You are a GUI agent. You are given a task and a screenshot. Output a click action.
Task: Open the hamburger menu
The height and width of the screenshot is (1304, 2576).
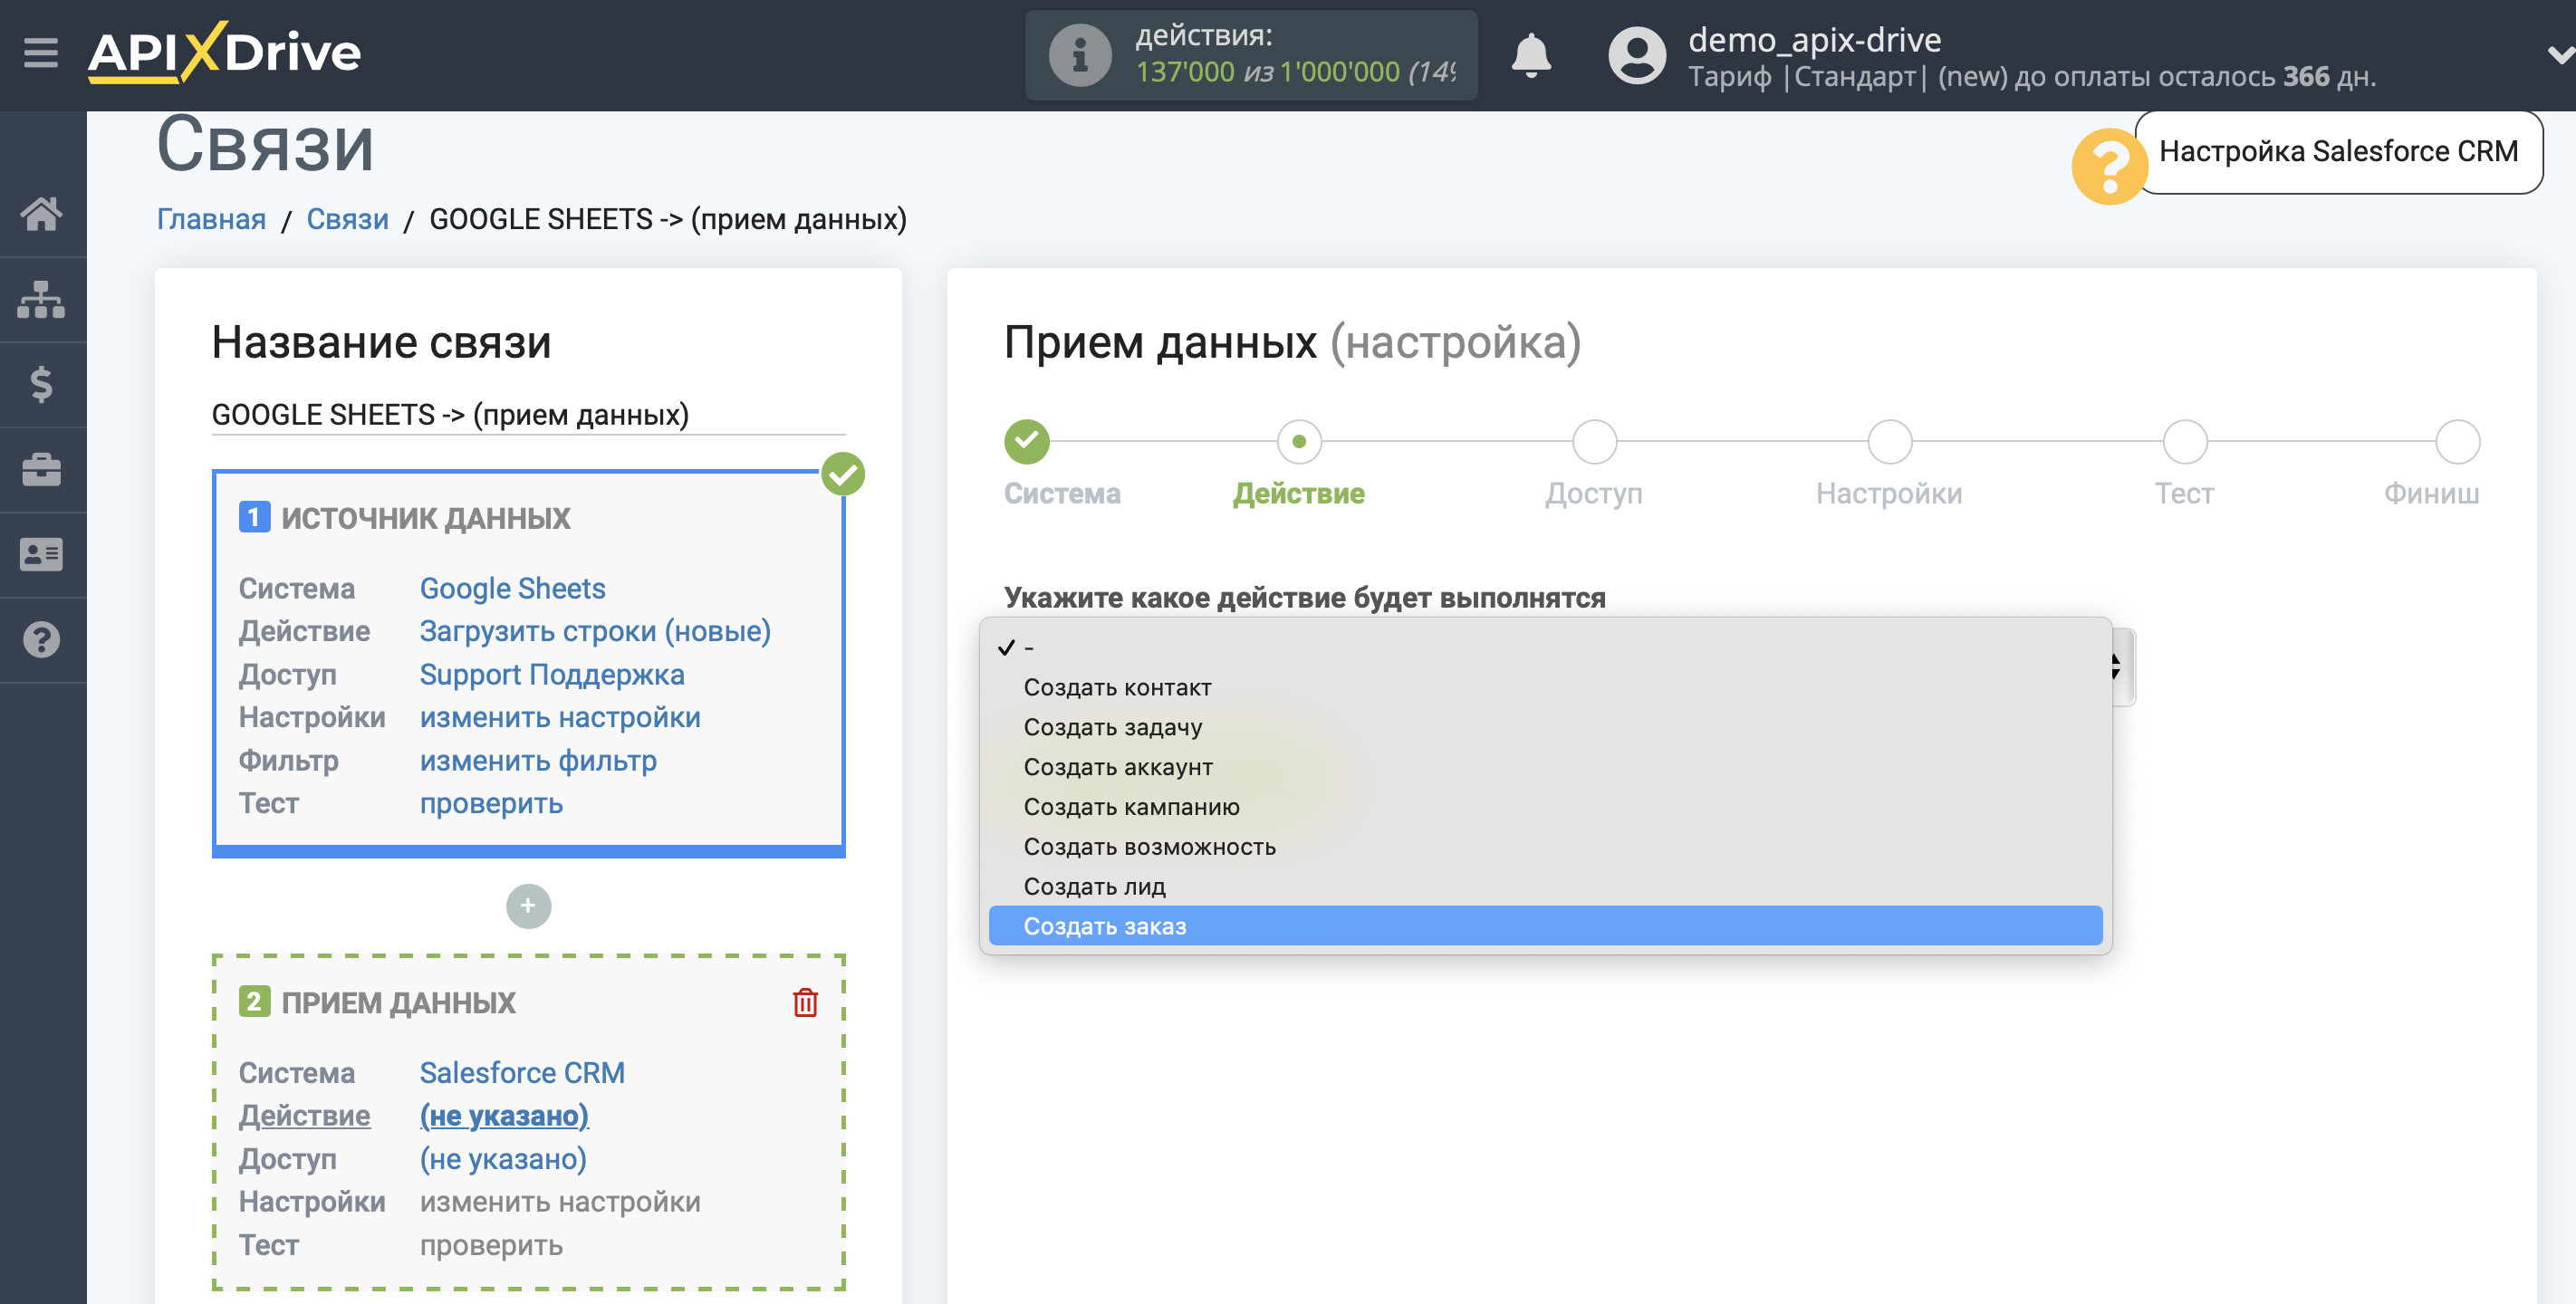[x=41, y=52]
